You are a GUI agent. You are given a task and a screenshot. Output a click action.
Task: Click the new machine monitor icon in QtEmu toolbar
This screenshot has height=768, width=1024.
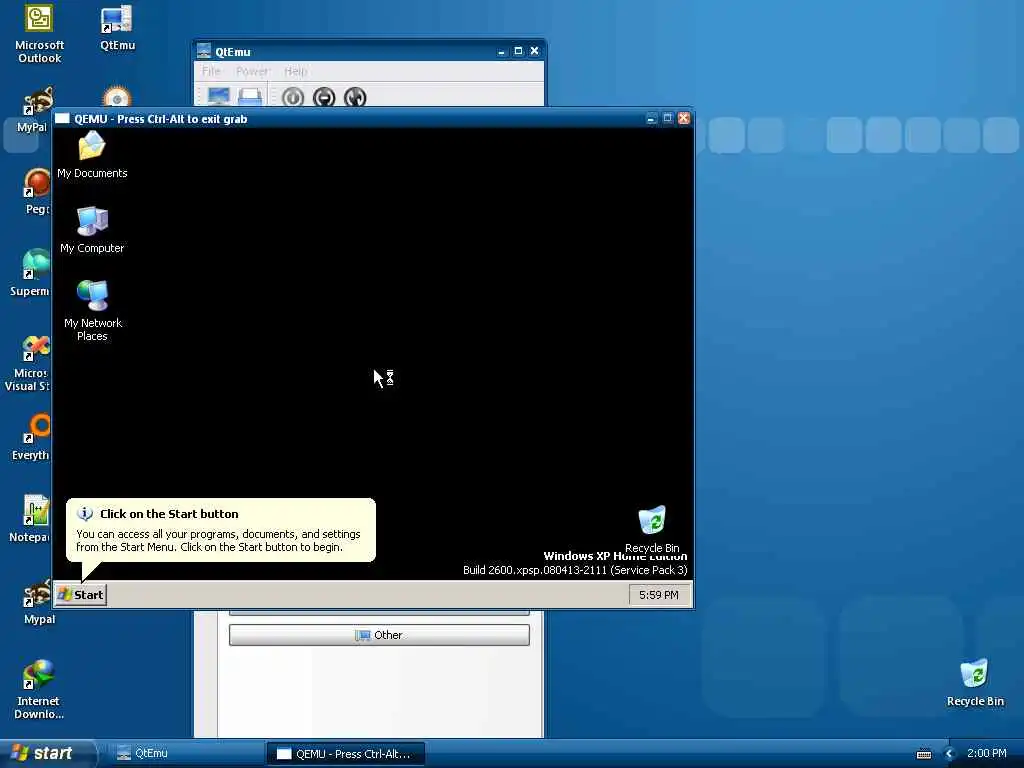[218, 97]
